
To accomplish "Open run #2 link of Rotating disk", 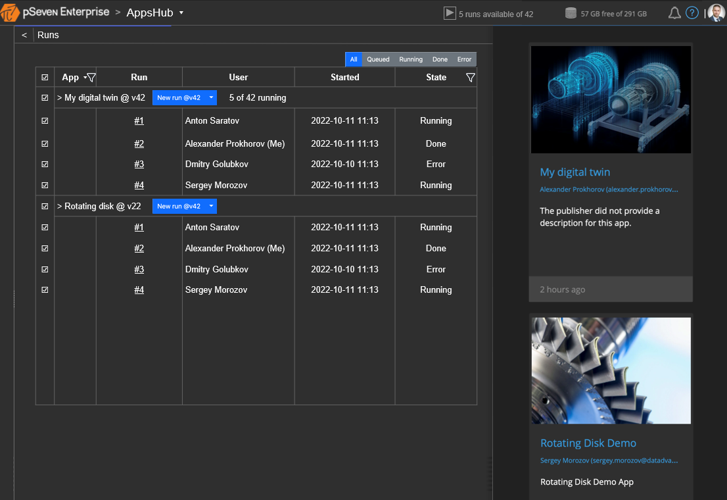I will 139,248.
